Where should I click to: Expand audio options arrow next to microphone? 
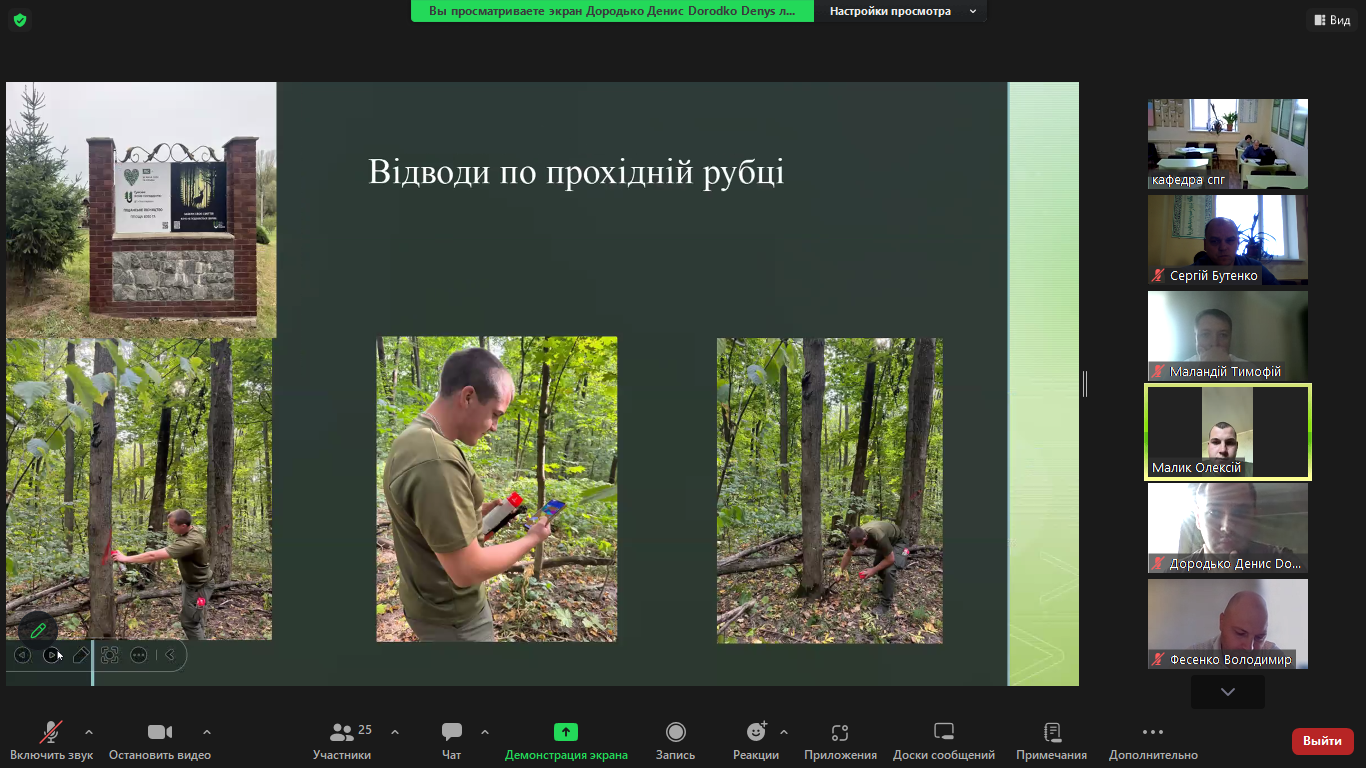(x=89, y=732)
